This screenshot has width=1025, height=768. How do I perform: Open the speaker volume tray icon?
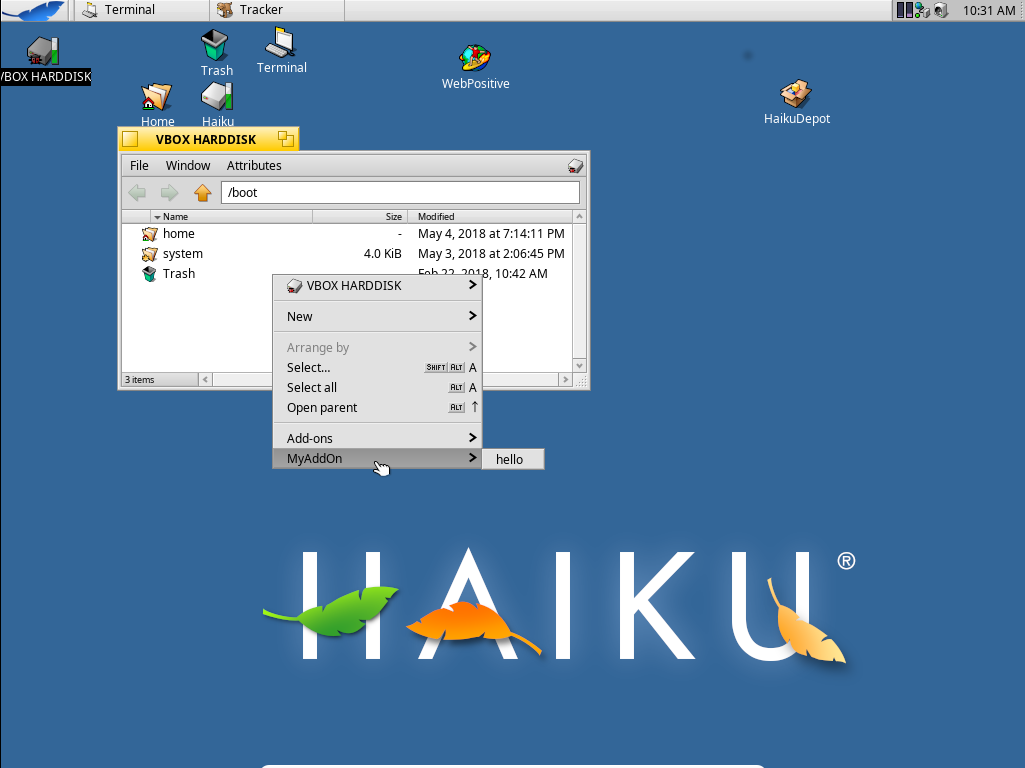point(941,10)
